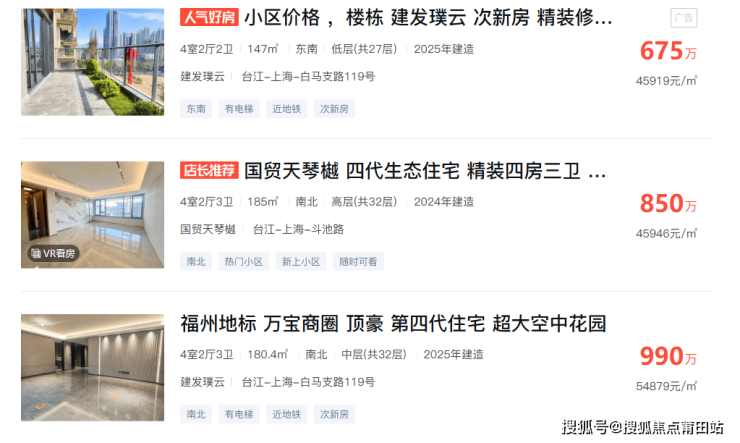
Task: Click 国贸天琴樾 community name link
Action: tap(208, 229)
